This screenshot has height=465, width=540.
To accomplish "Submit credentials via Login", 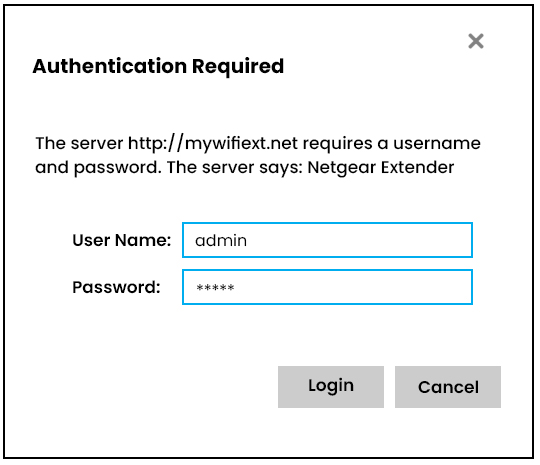I will pyautogui.click(x=331, y=387).
